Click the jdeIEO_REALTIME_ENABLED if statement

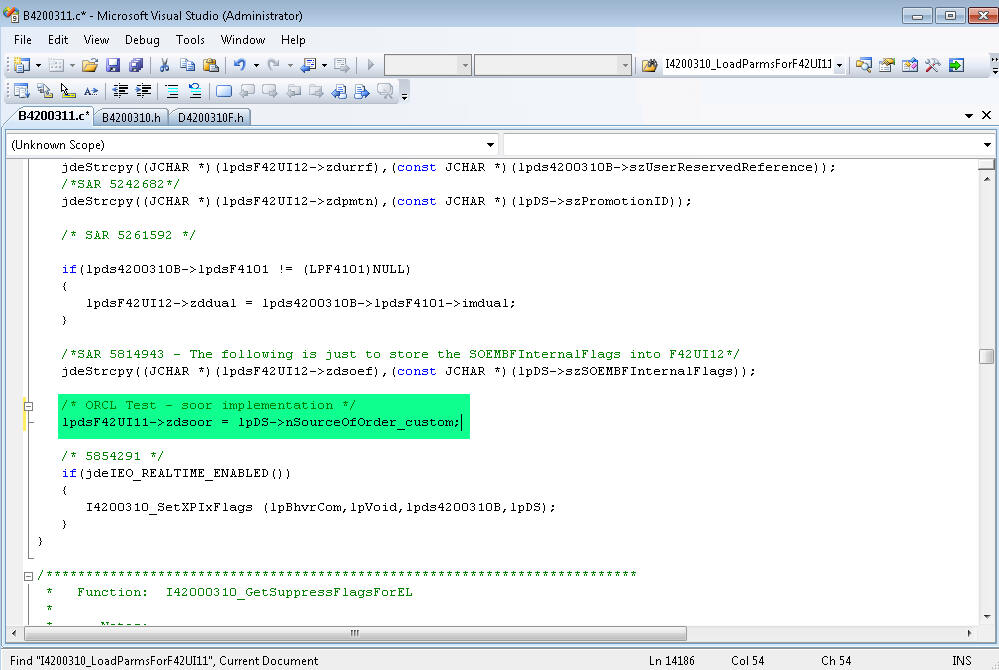pyautogui.click(x=176, y=473)
